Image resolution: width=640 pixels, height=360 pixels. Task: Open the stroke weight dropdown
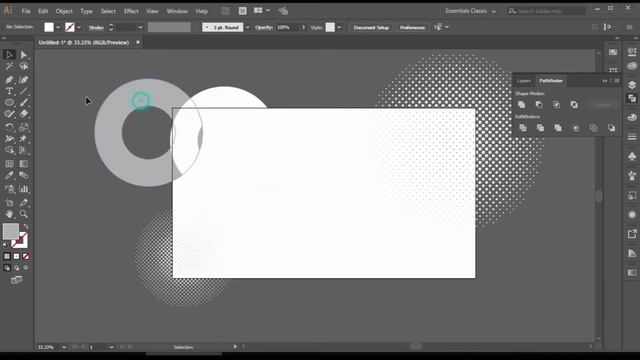click(x=140, y=27)
